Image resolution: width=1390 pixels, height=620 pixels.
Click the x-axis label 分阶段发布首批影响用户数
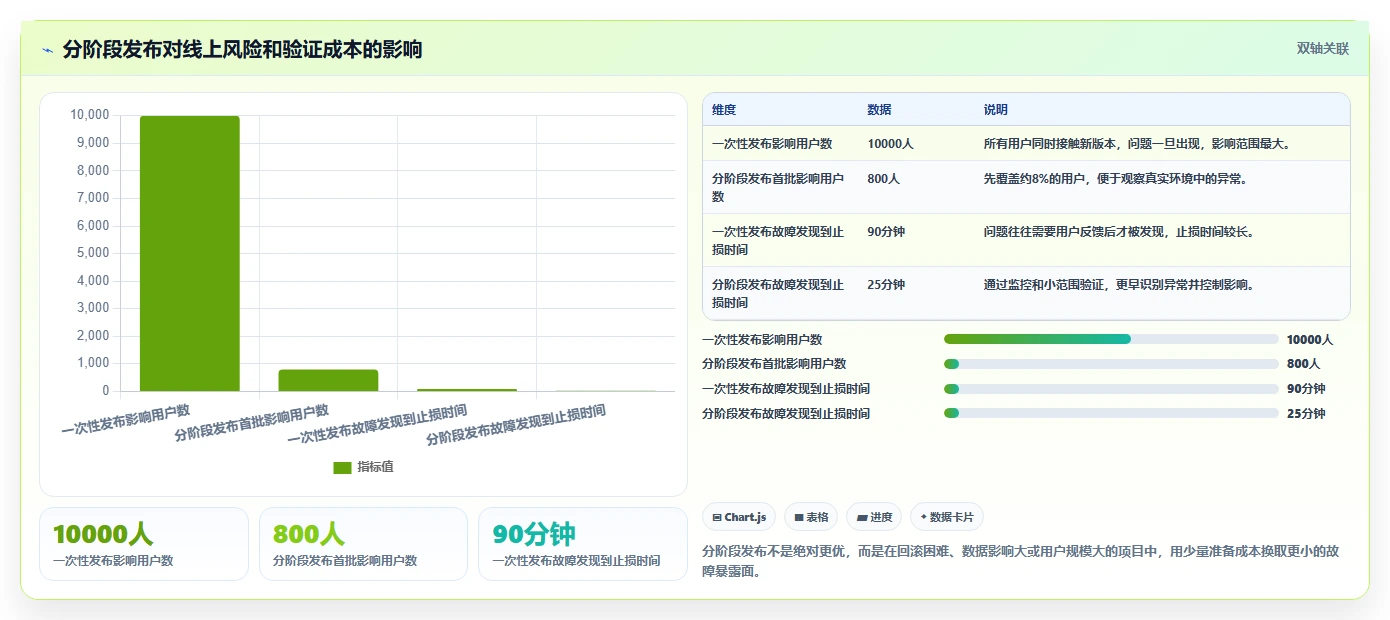click(x=252, y=423)
